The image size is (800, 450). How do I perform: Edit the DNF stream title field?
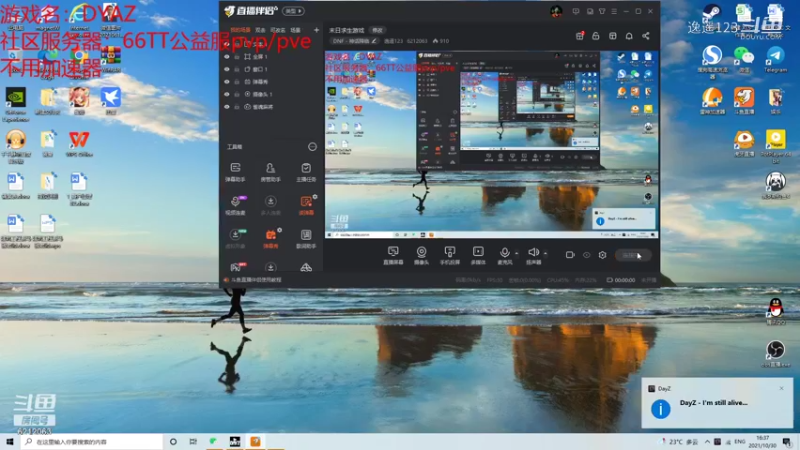pyautogui.click(x=355, y=41)
